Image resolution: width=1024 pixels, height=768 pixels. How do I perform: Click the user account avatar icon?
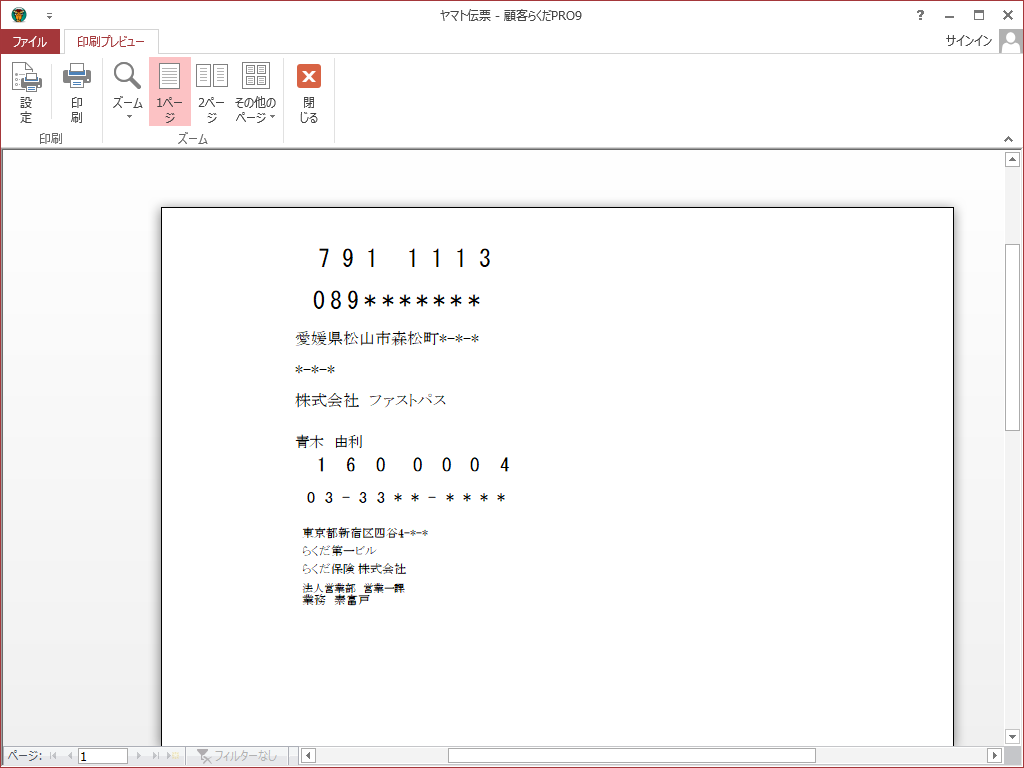tap(1011, 41)
